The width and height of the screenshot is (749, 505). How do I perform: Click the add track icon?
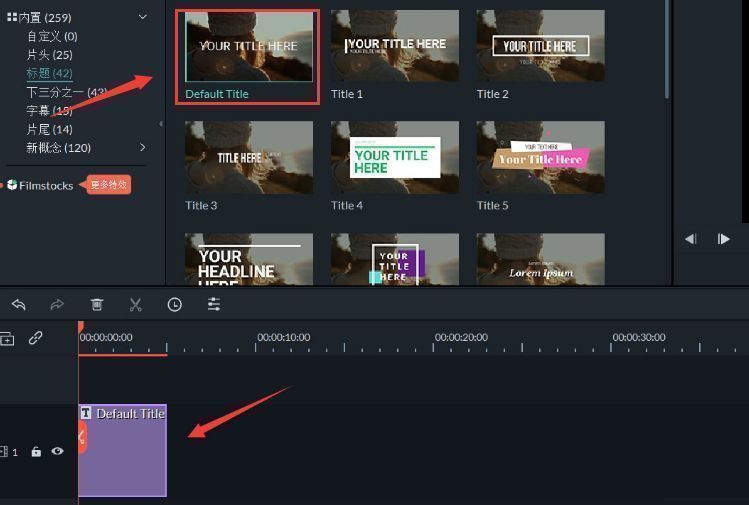7,339
